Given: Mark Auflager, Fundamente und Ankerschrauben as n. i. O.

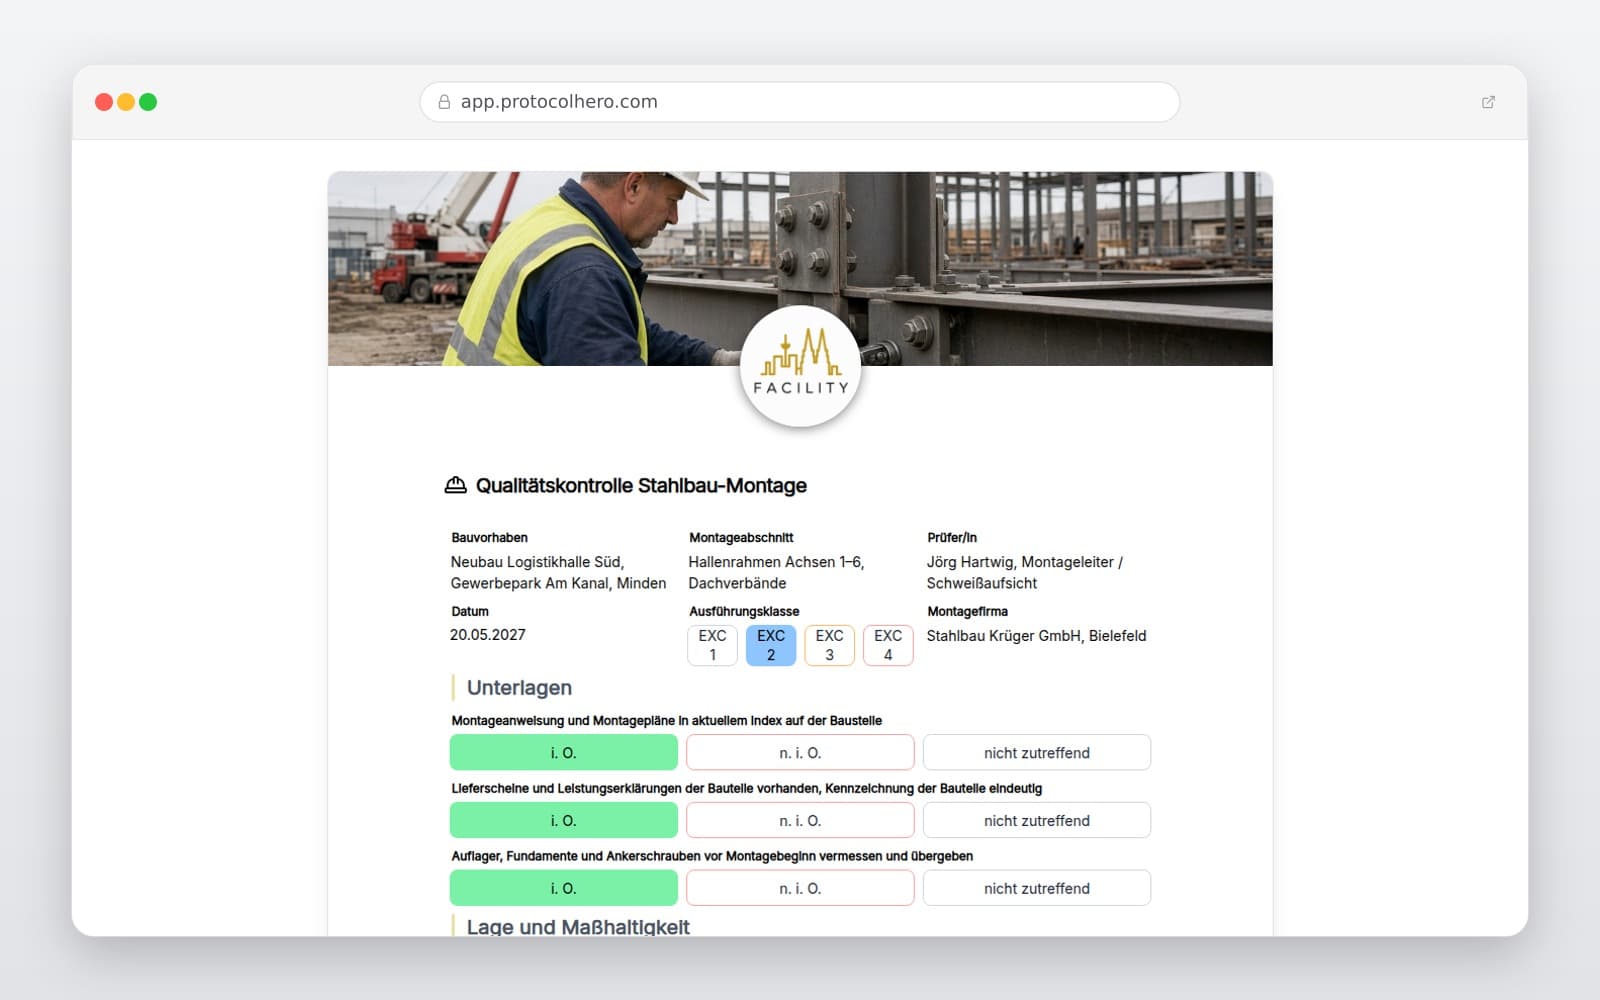Looking at the screenshot, I should pos(800,888).
